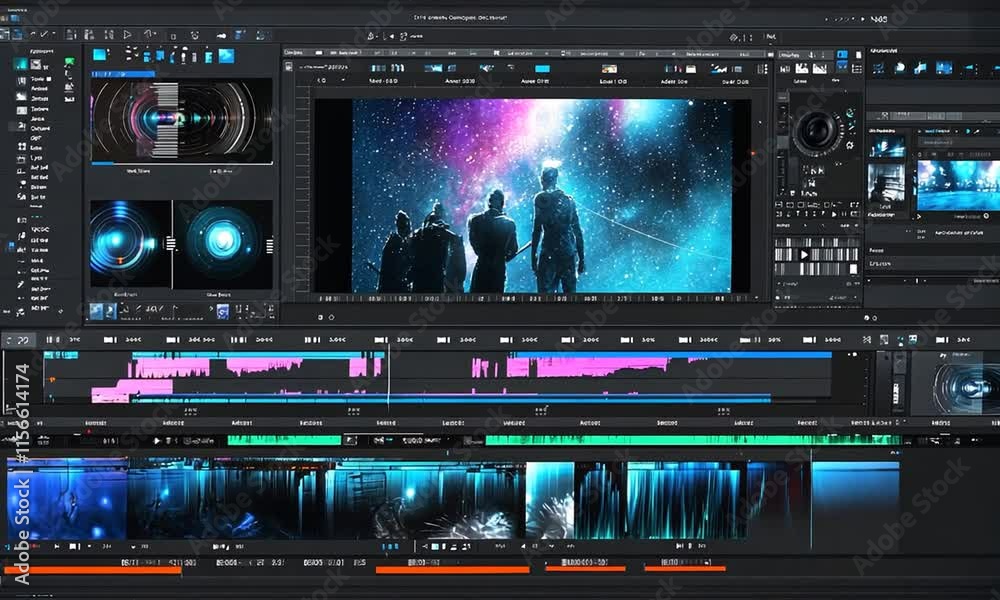Click the white playhead line in the timeline
The image size is (1000, 600).
(x=388, y=376)
